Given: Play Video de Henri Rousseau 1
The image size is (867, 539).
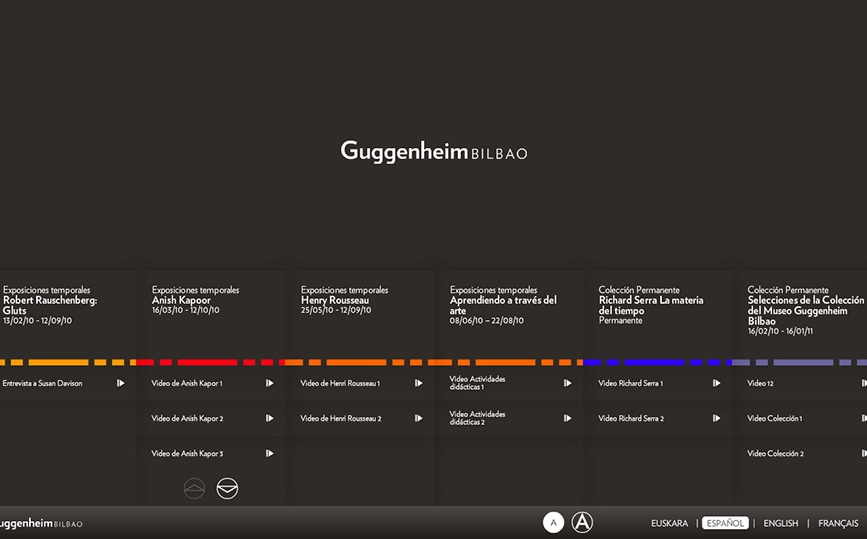Looking at the screenshot, I should coord(418,383).
